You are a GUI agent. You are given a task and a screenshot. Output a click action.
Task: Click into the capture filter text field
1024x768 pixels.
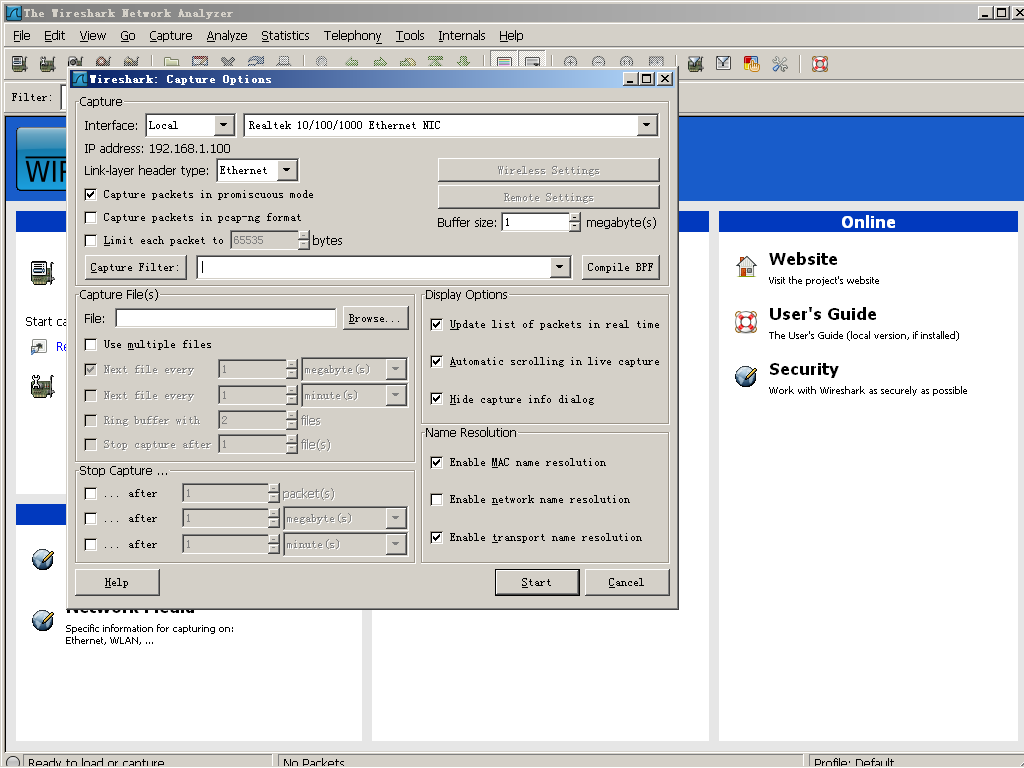click(x=374, y=266)
